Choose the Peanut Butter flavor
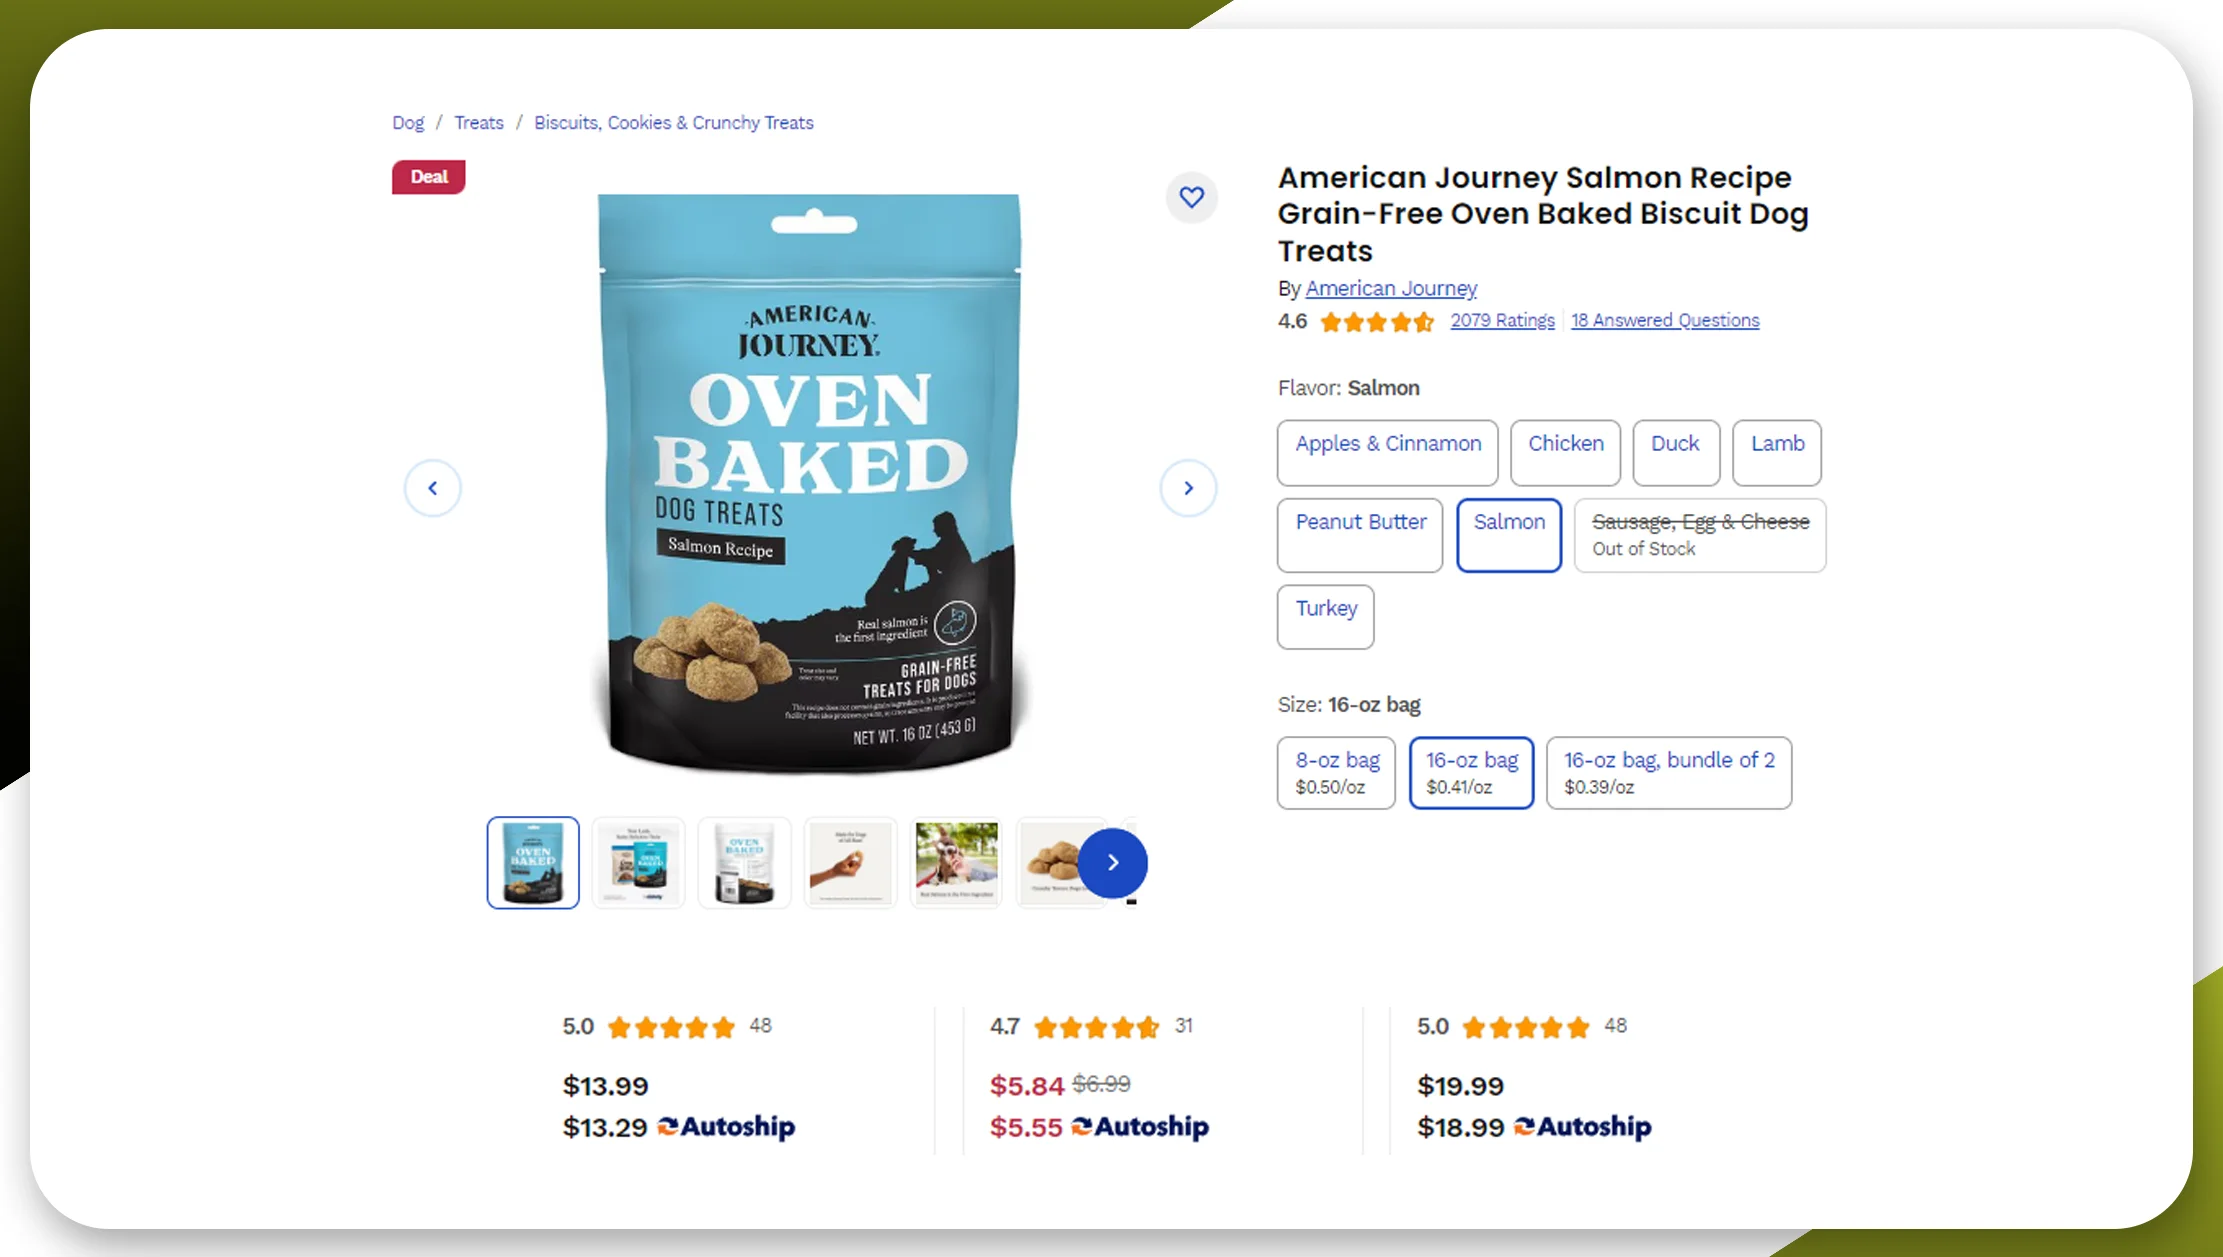 (x=1360, y=535)
